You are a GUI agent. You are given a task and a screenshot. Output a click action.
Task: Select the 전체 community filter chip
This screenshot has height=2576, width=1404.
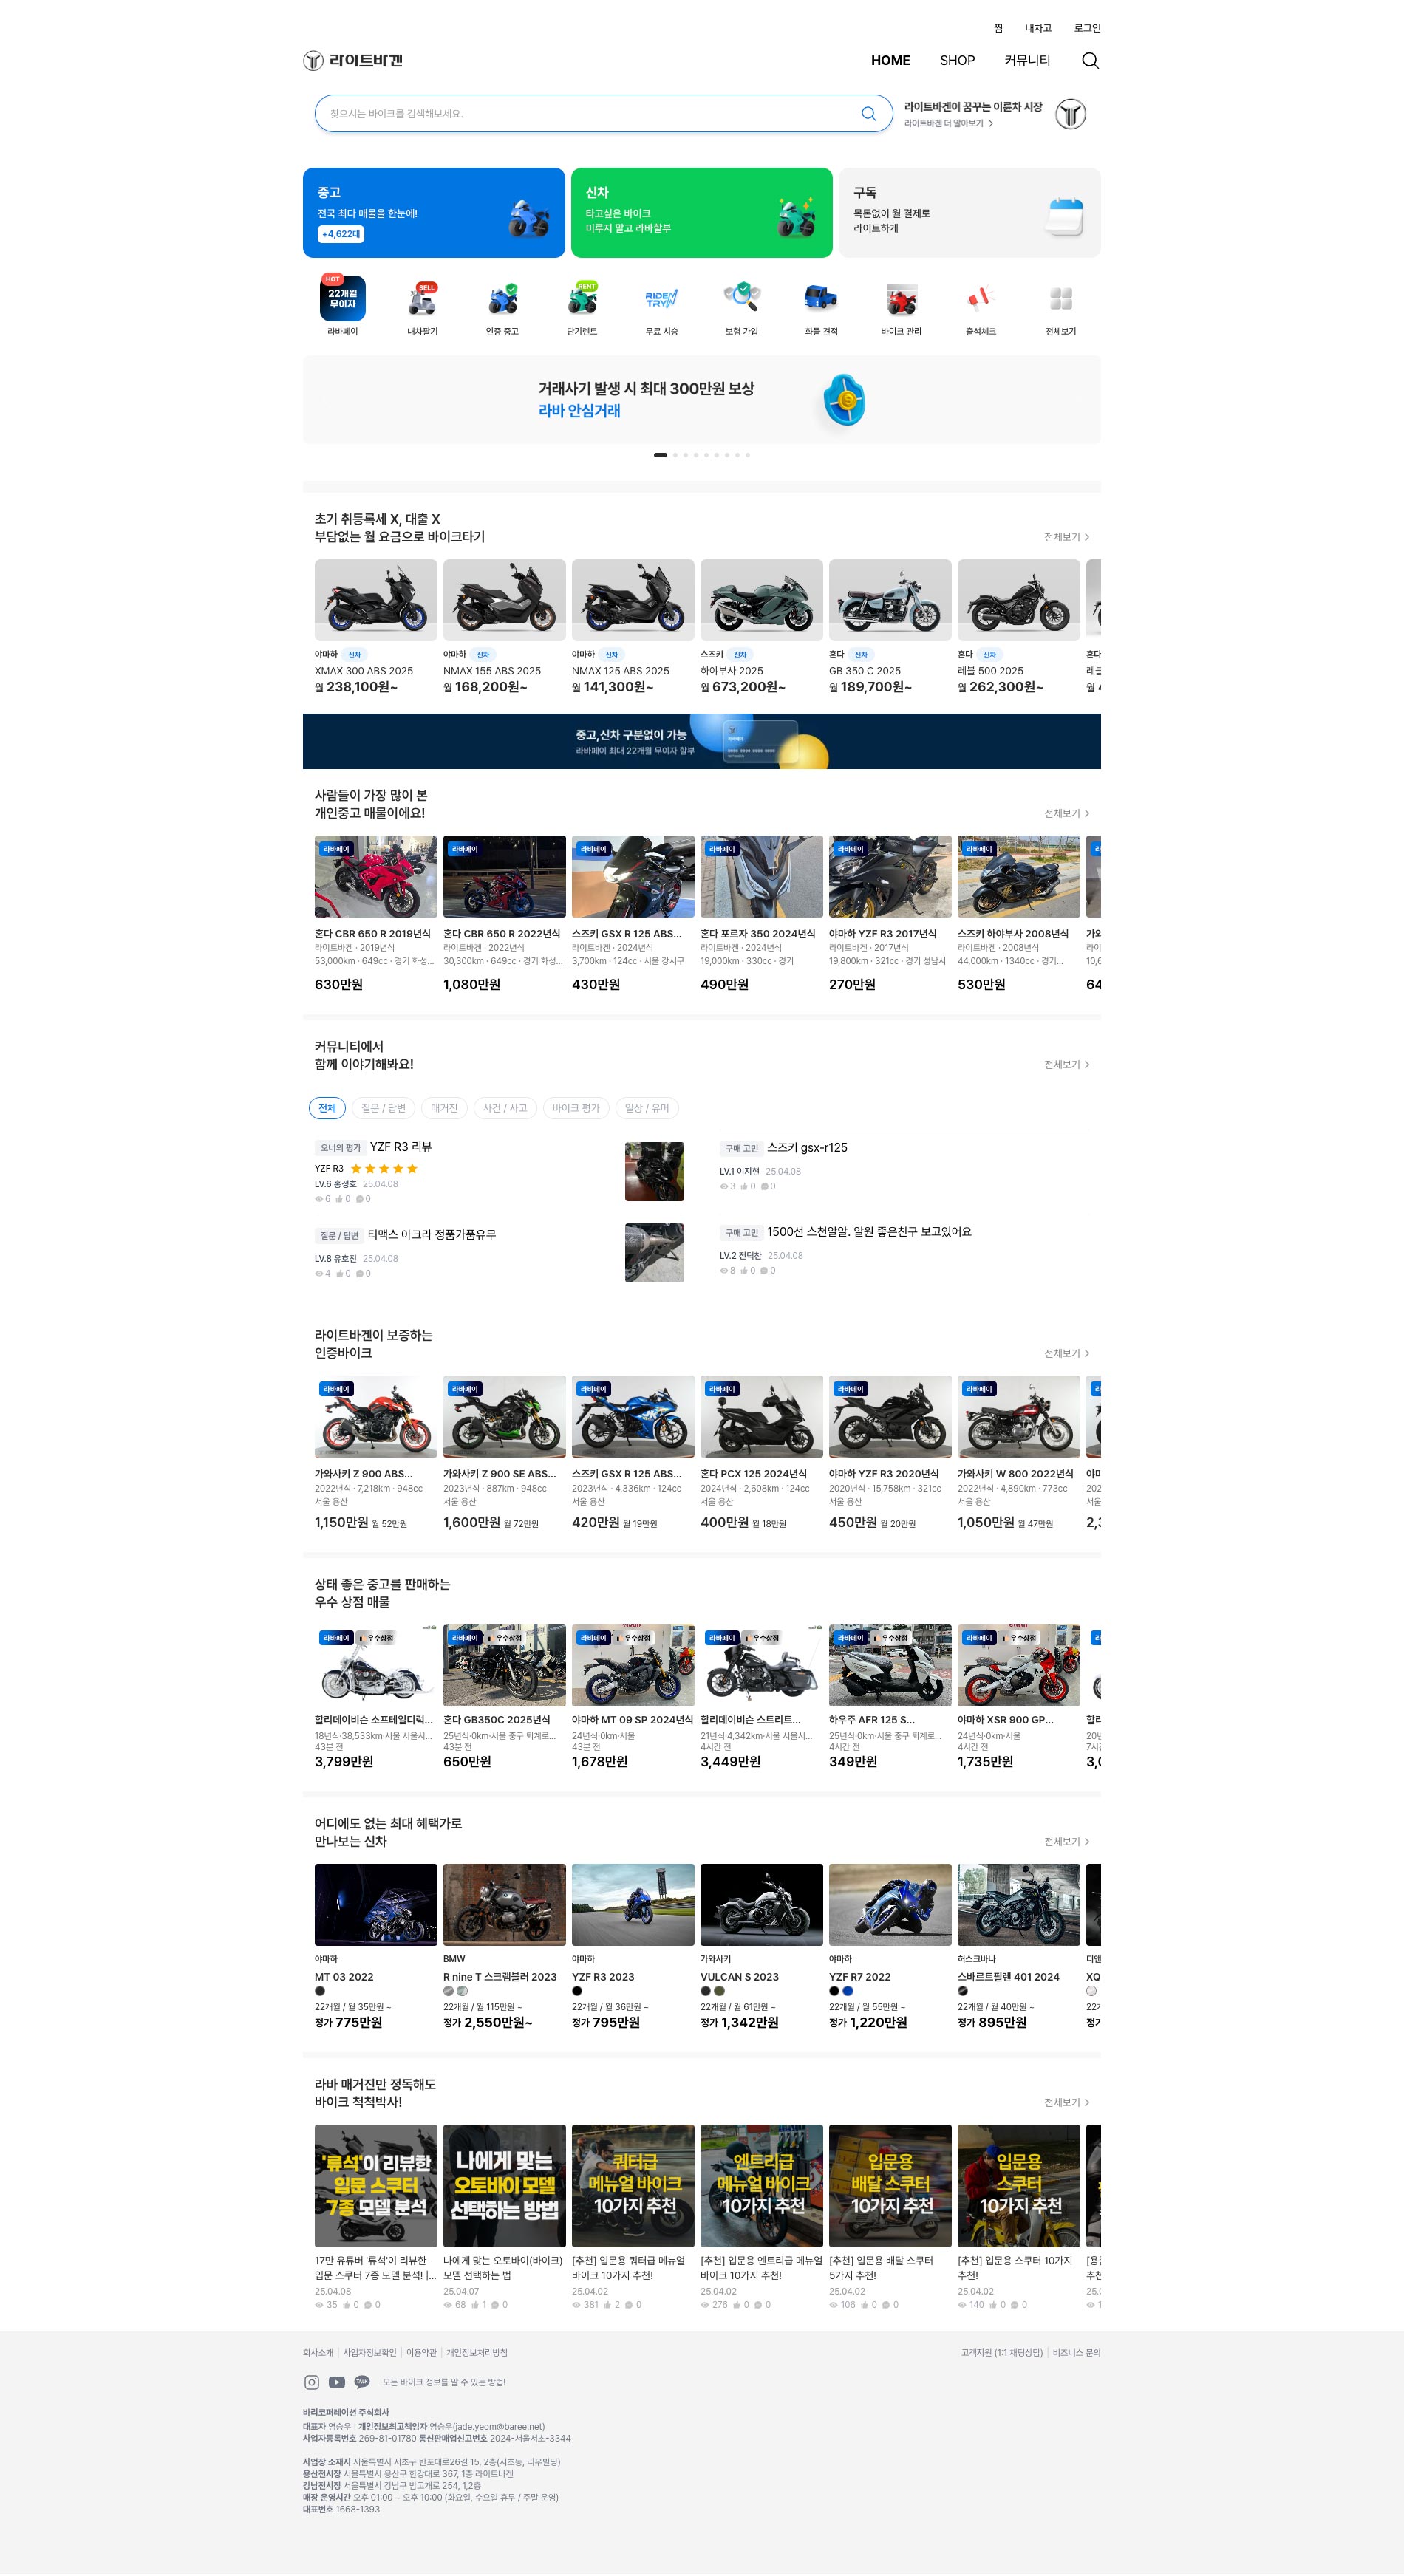coord(327,1108)
